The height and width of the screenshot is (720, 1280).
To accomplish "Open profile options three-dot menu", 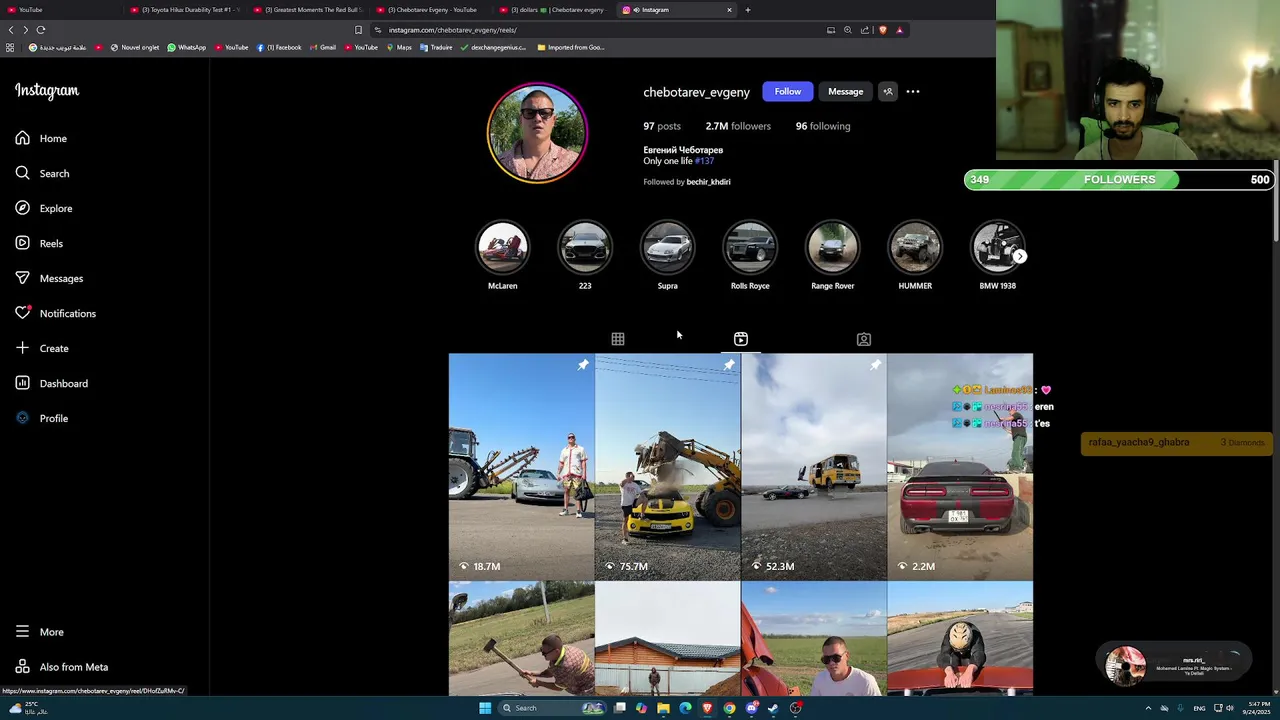I will (x=913, y=92).
